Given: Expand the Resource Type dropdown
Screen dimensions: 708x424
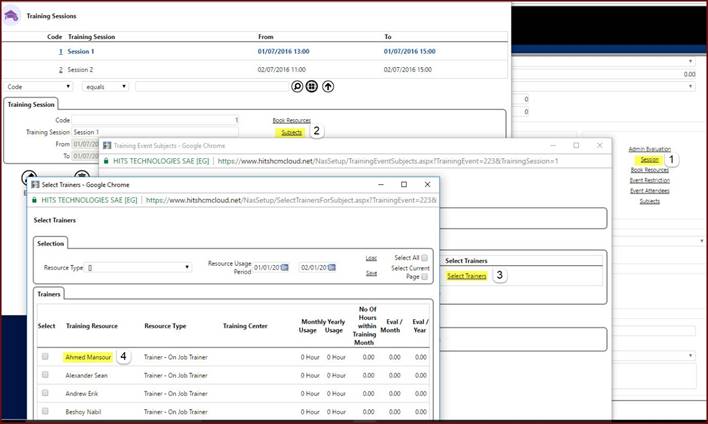Looking at the screenshot, I should pos(139,267).
